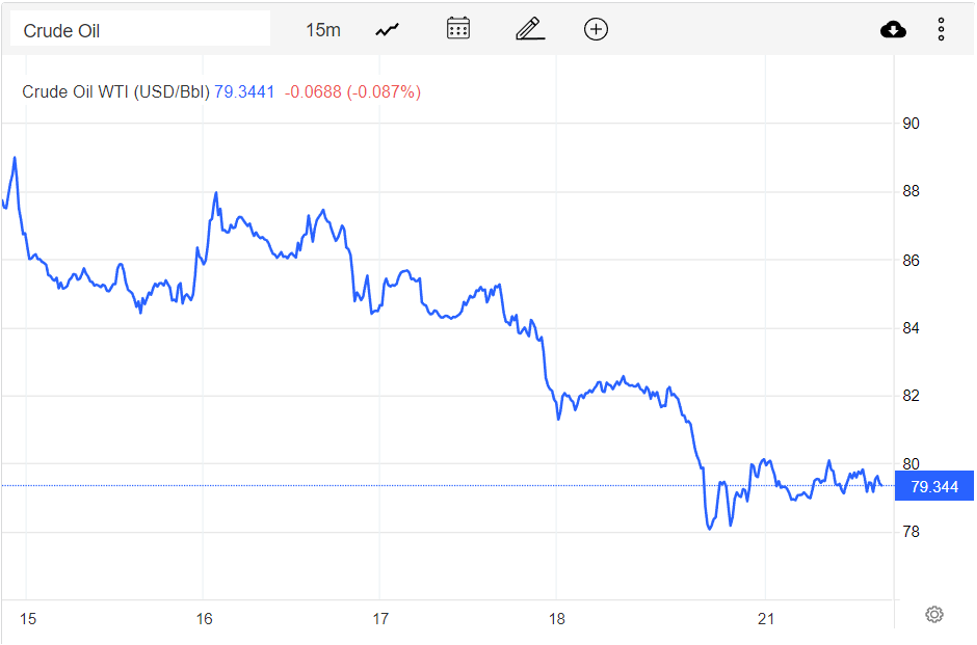Open the kebab menu for chart actions
Viewport: 977px width, 645px height.
coord(941,29)
